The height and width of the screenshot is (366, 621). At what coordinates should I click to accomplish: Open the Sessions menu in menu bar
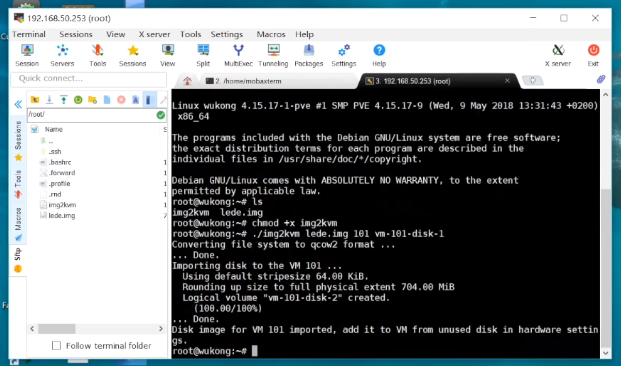click(x=76, y=34)
